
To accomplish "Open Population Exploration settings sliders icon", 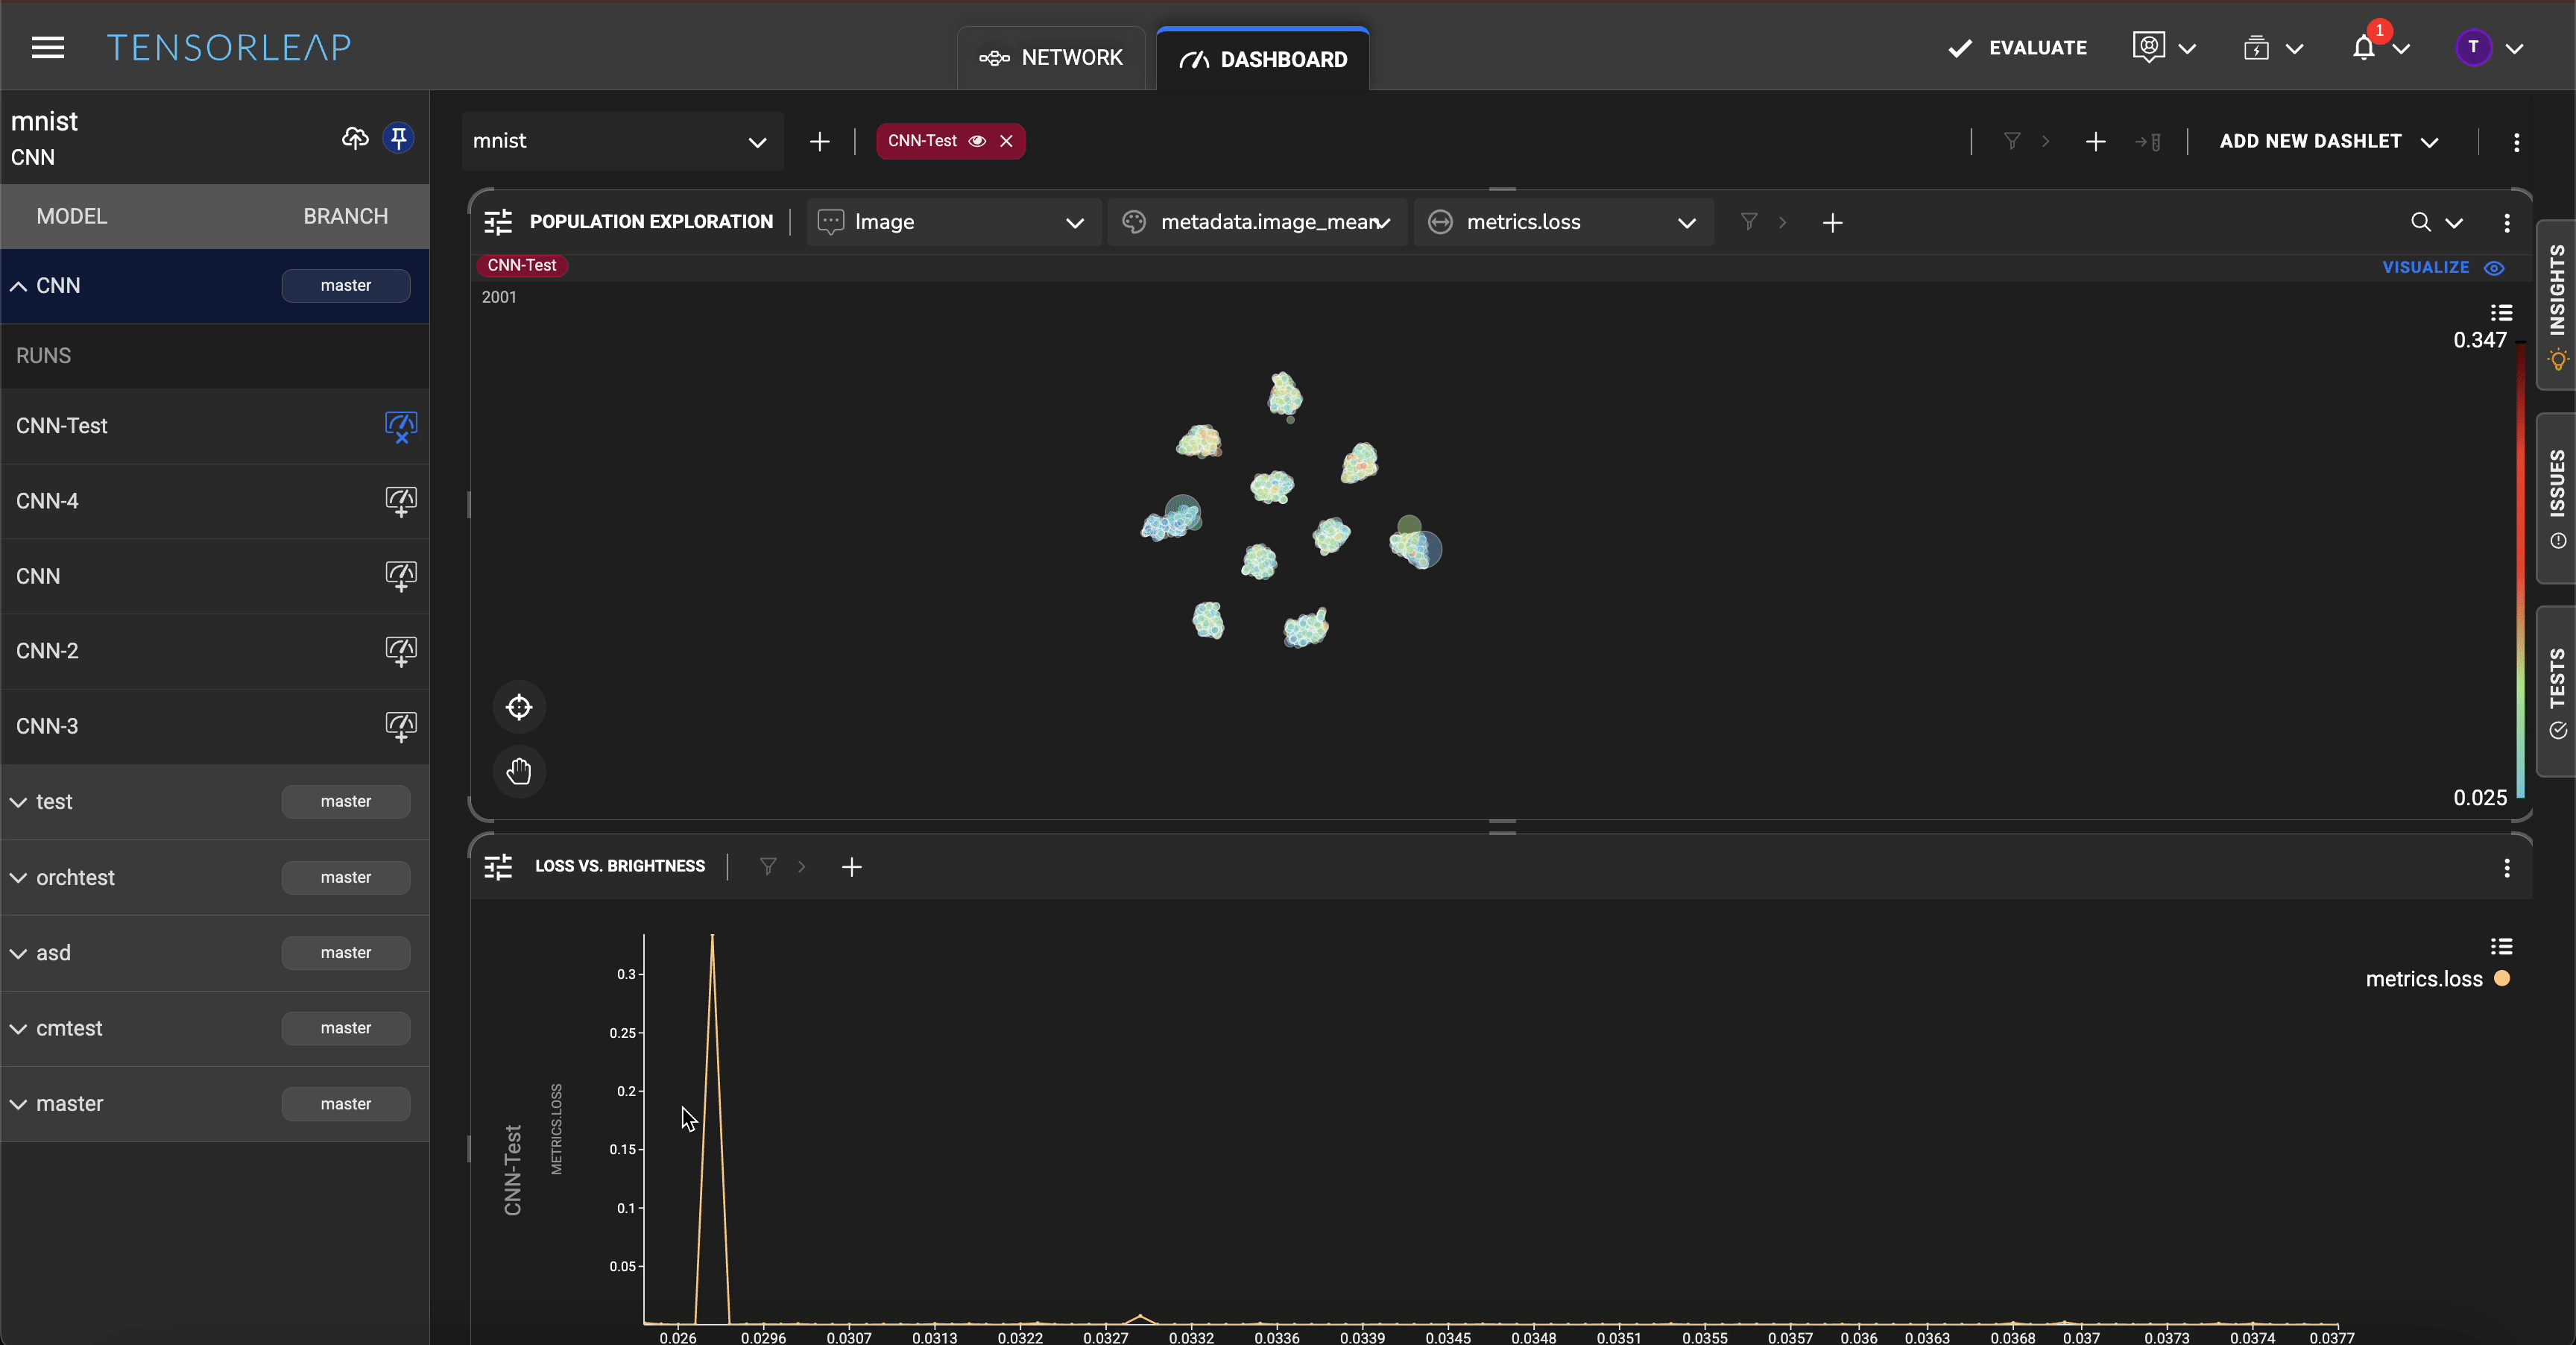I will click(x=498, y=222).
